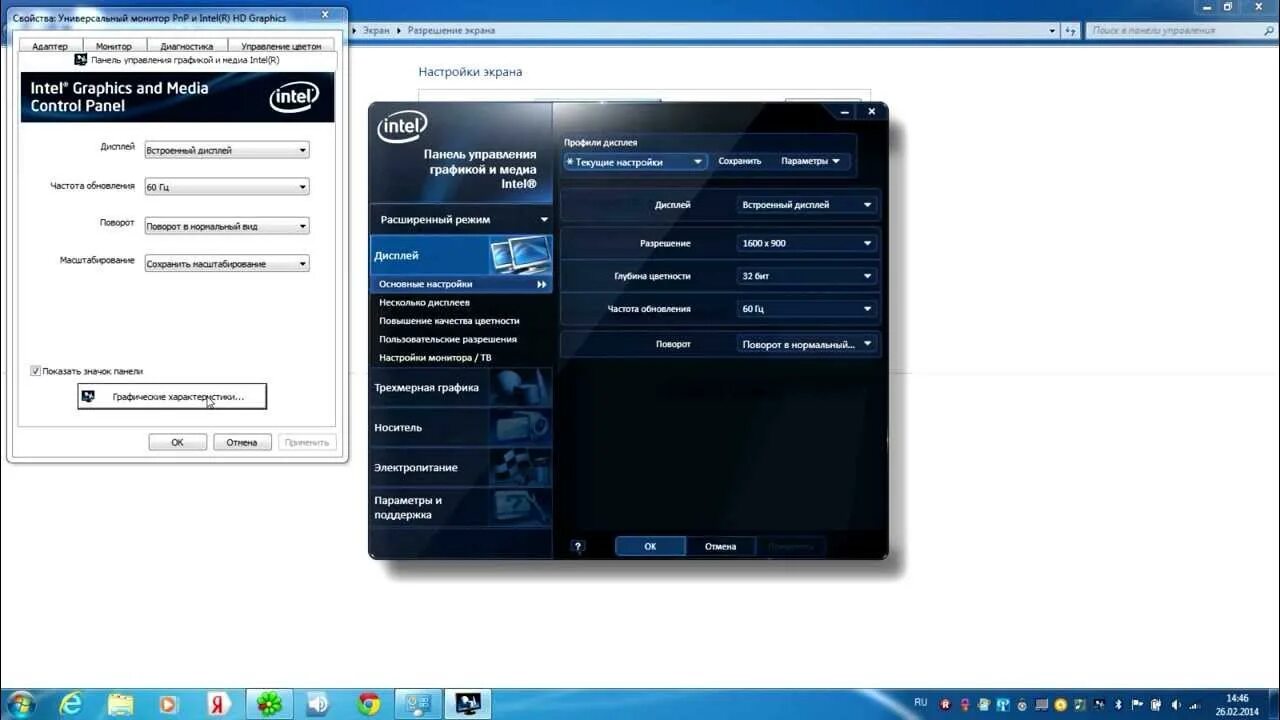Screen dimensions: 1280x720
Task: Open the Windows Start menu orb
Action: (x=19, y=704)
